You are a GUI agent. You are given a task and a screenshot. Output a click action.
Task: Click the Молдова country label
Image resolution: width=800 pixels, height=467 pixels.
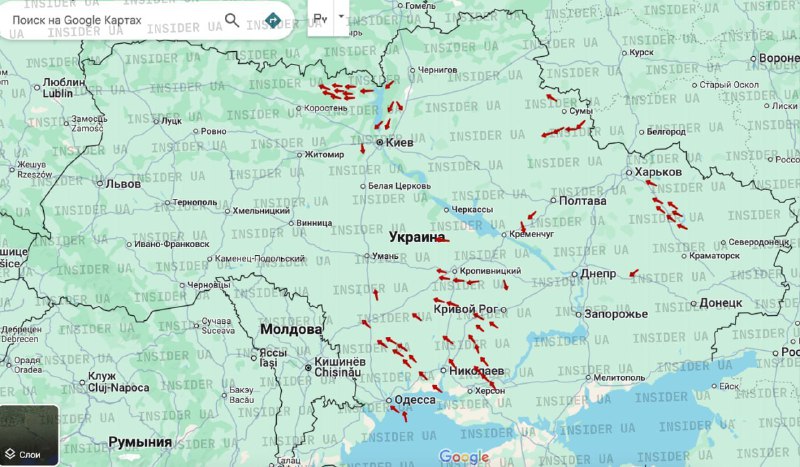291,329
